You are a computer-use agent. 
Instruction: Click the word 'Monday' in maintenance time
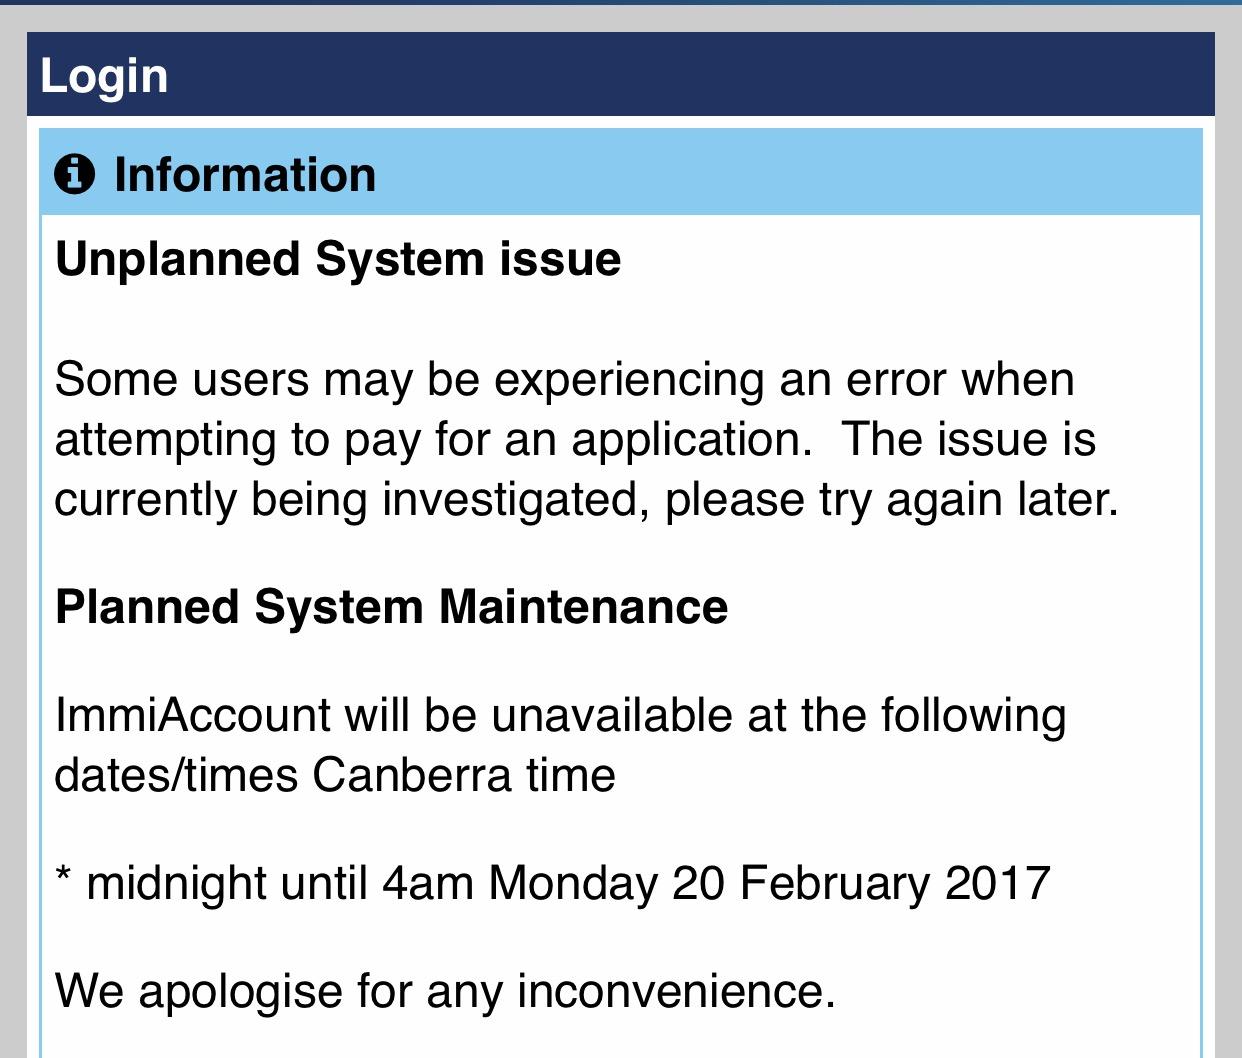coord(573,884)
